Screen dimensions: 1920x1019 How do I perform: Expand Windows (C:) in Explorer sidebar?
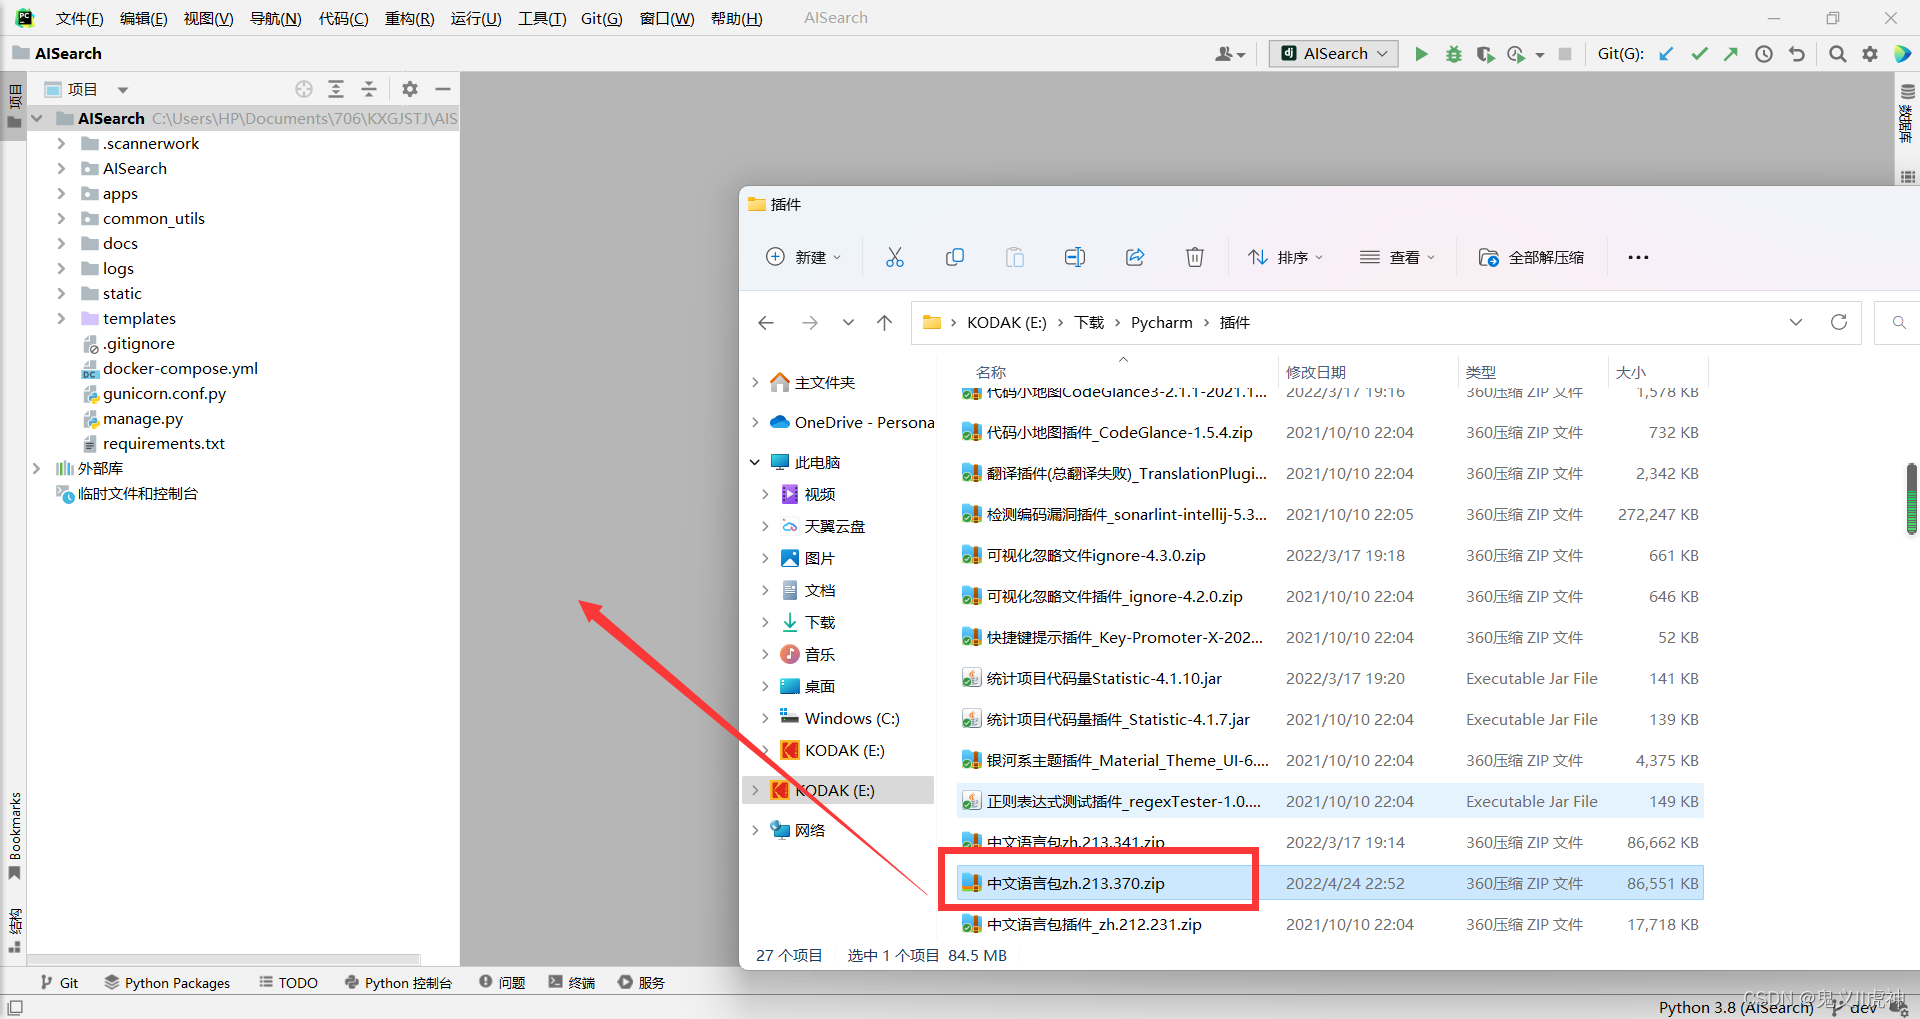pyautogui.click(x=765, y=718)
